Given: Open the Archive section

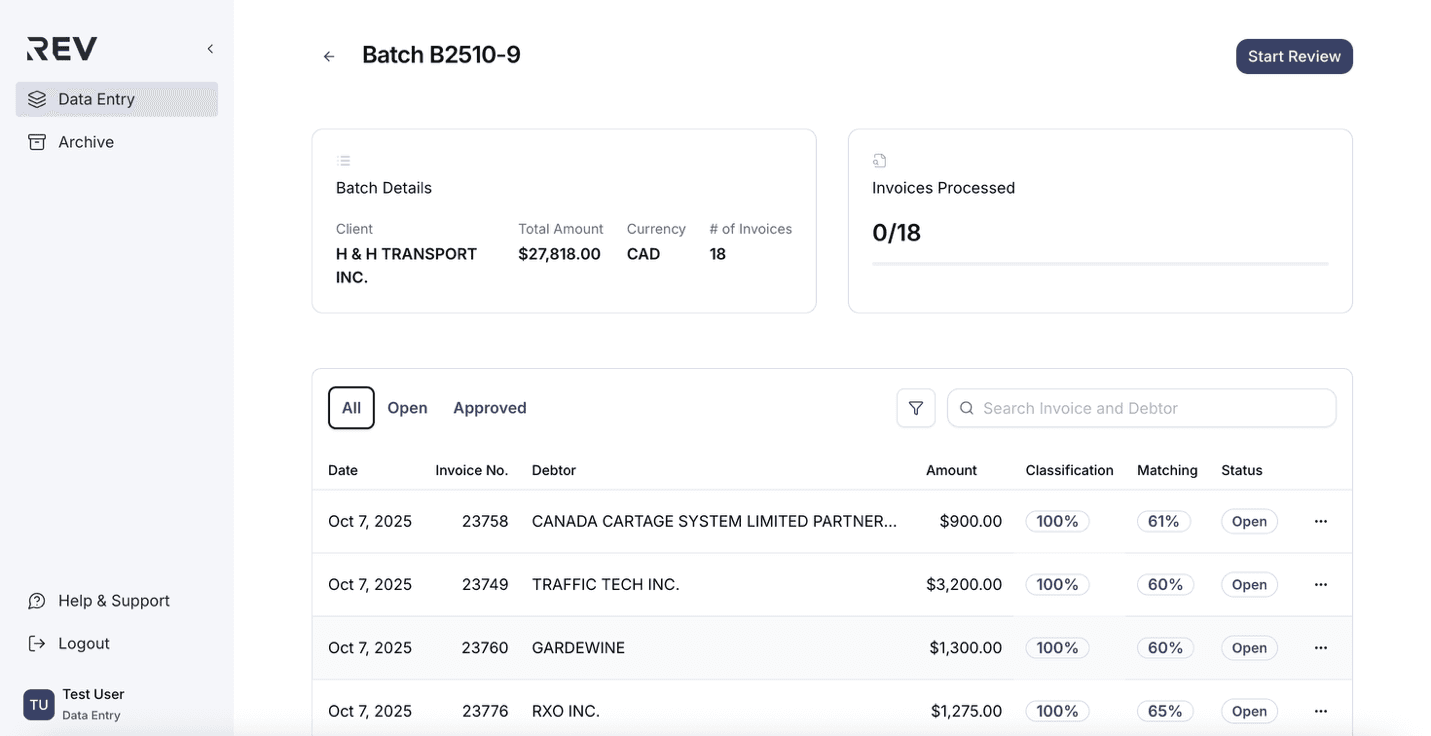Looking at the screenshot, I should tap(86, 142).
